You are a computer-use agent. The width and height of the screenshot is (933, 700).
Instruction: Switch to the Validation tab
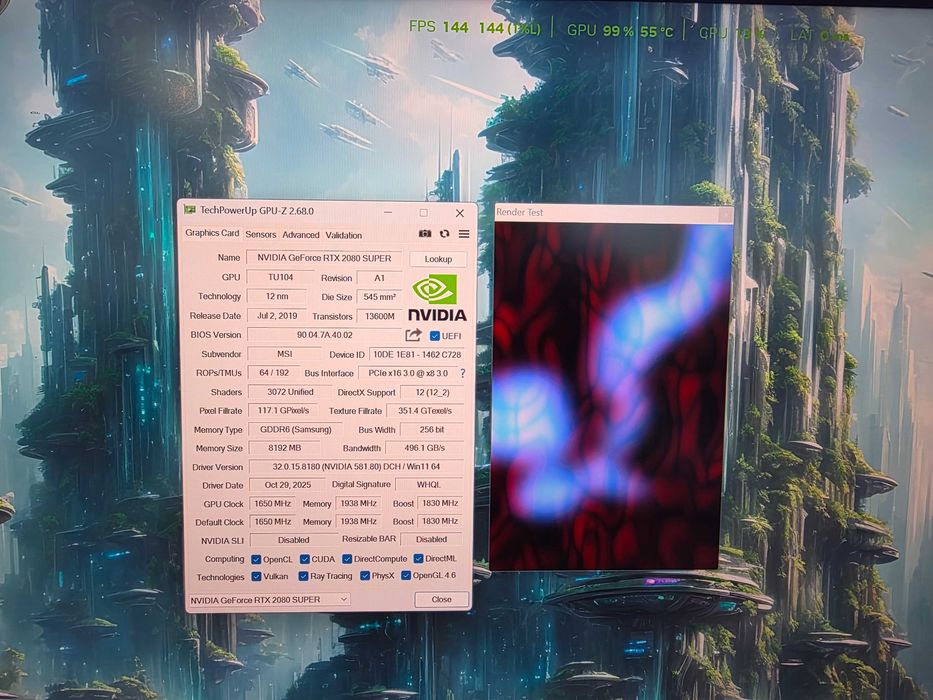[343, 235]
